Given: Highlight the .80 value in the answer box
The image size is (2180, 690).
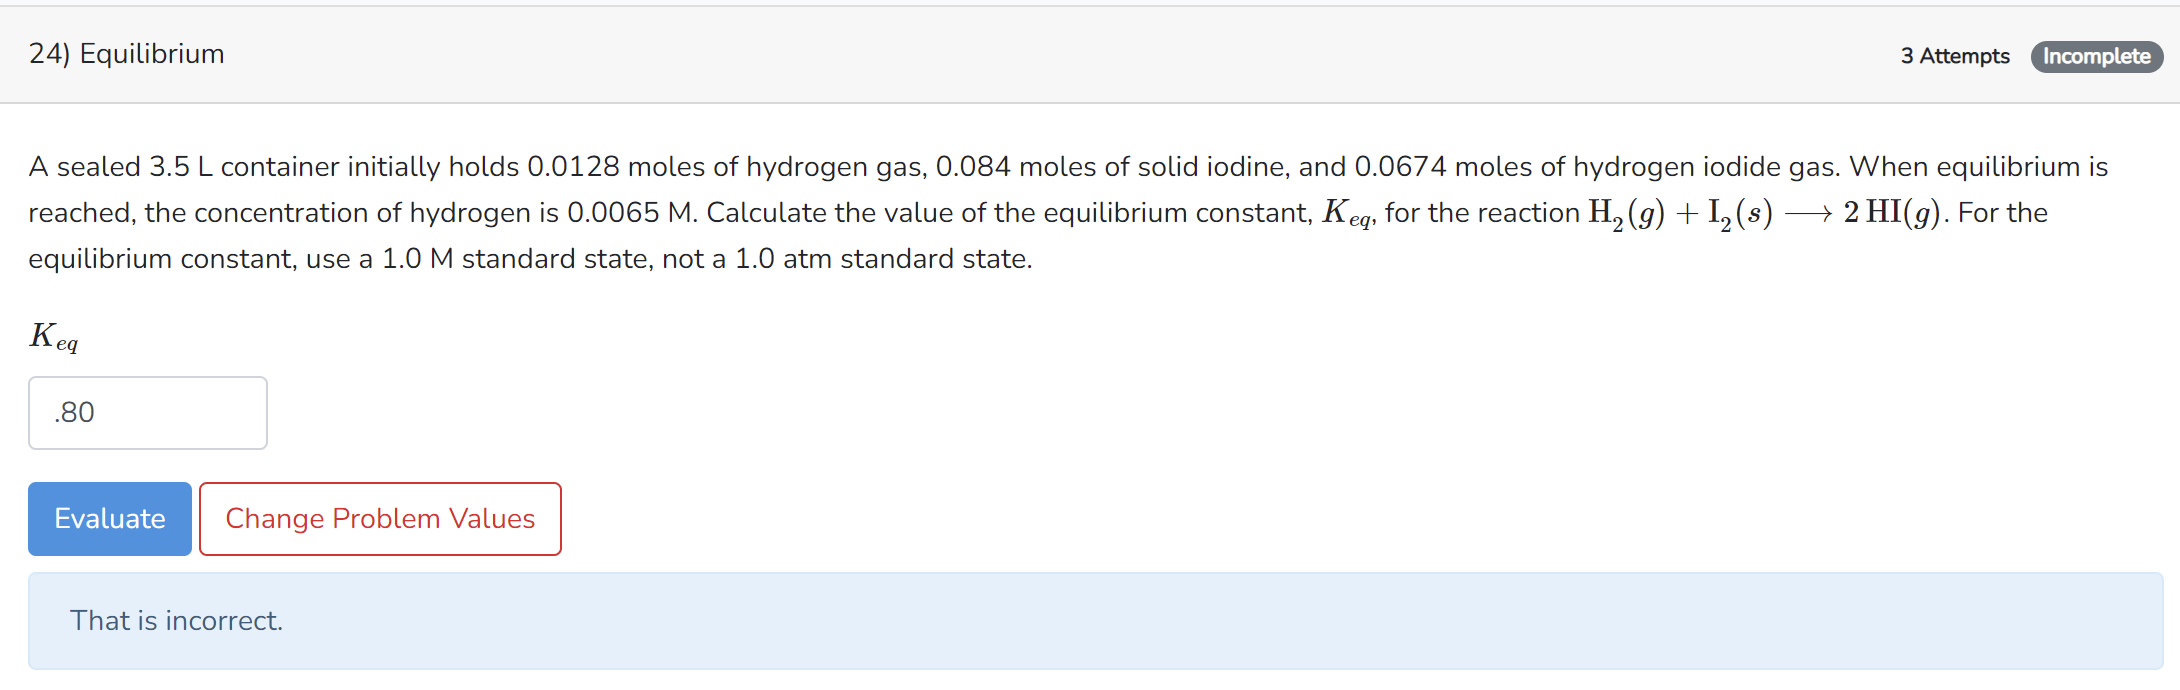Looking at the screenshot, I should pyautogui.click(x=75, y=412).
